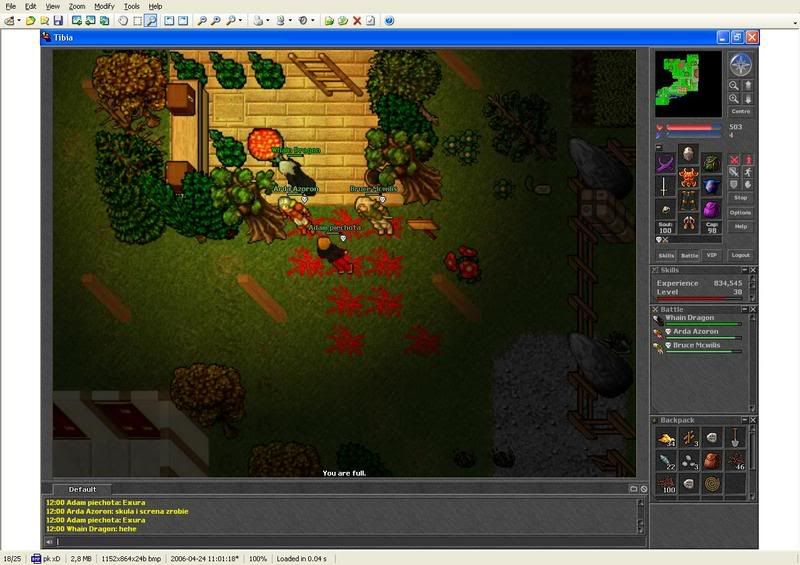The width and height of the screenshot is (800, 565).
Task: Click the red health bar
Action: (693, 127)
